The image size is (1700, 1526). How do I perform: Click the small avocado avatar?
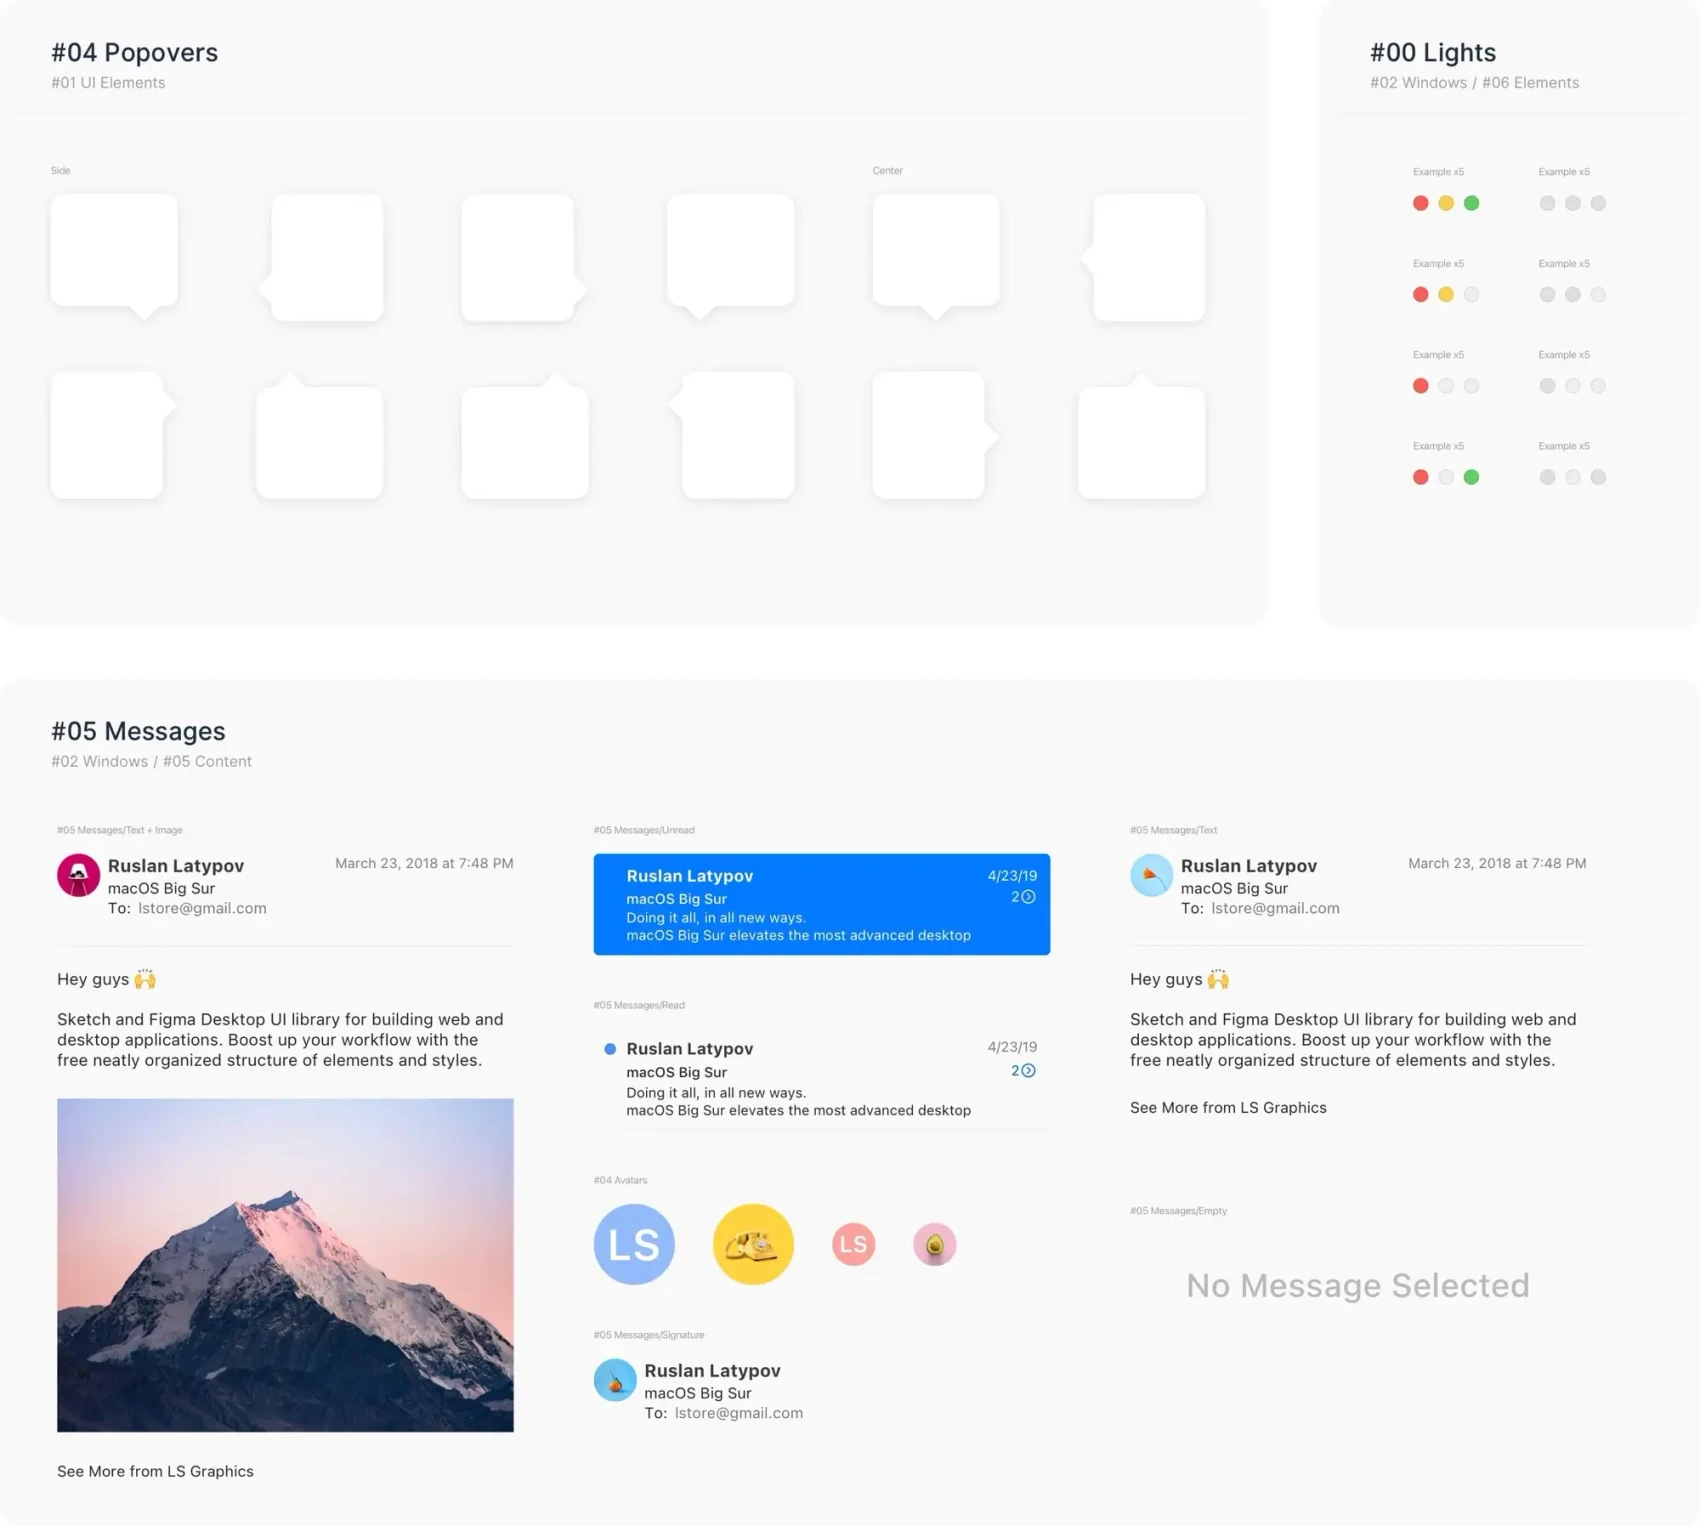(934, 1244)
